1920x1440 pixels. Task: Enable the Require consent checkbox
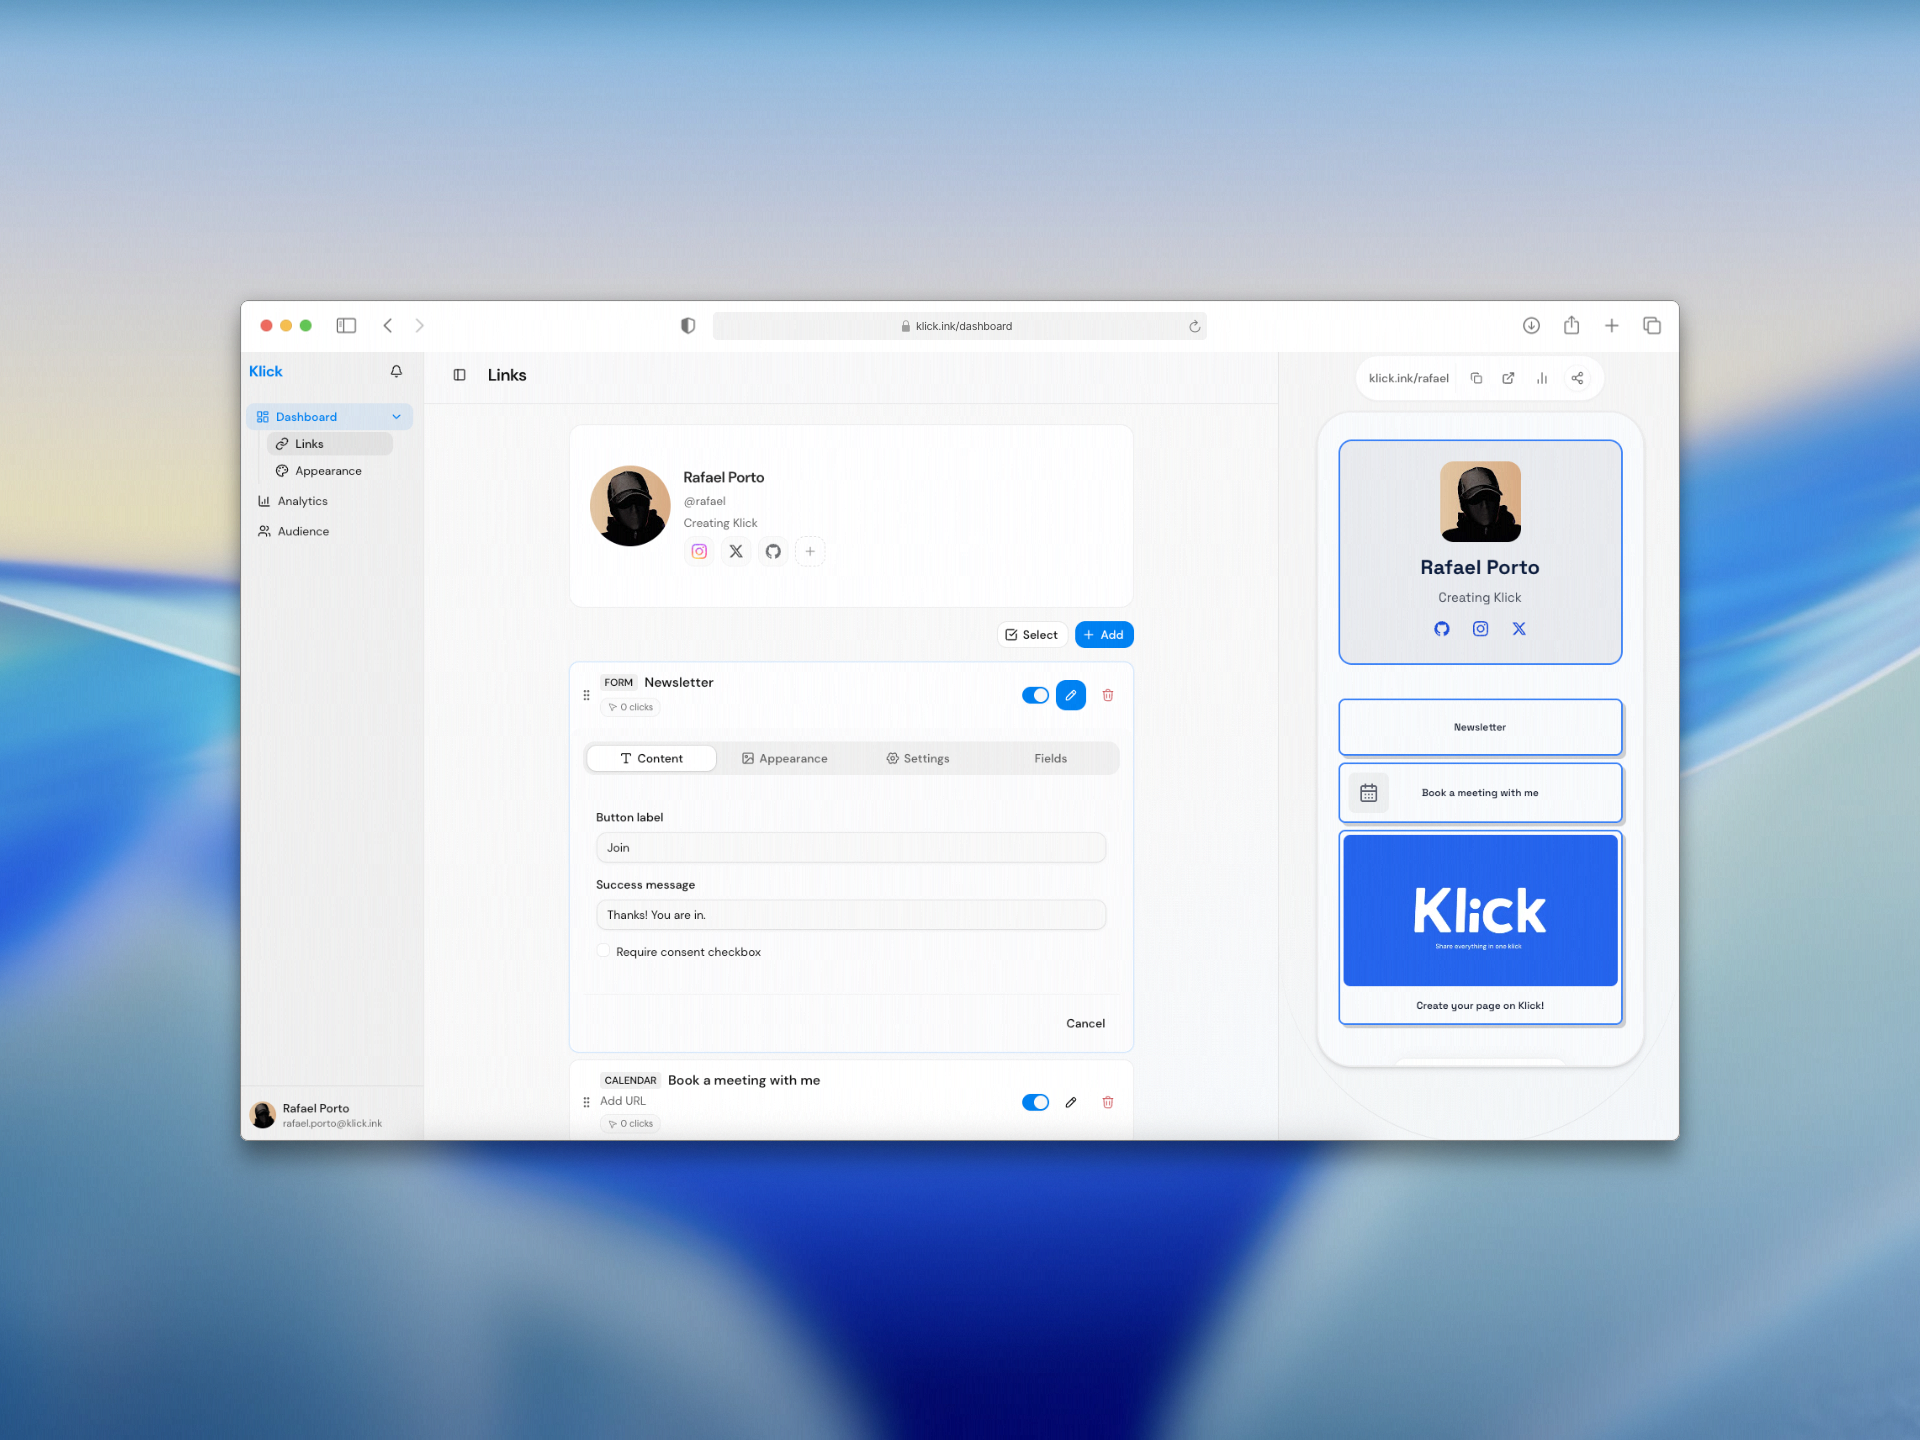pos(603,950)
